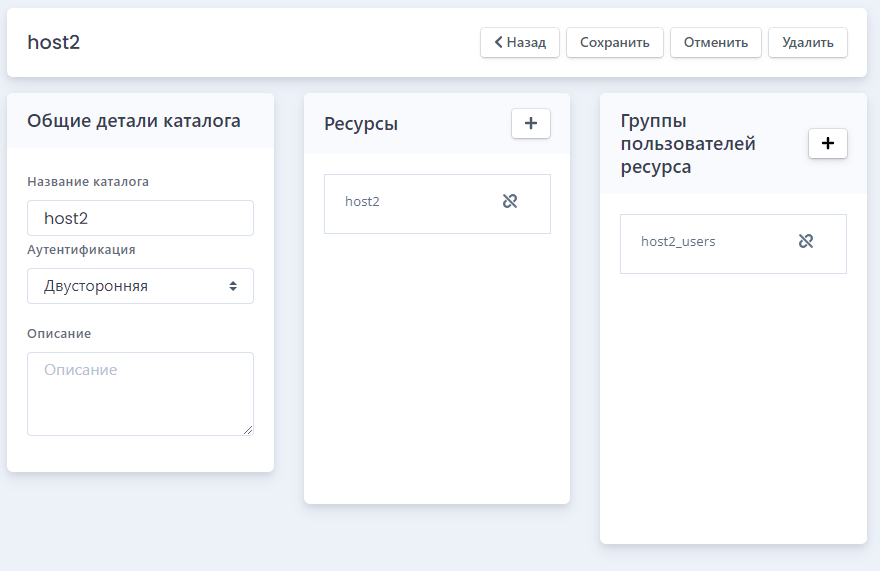880x571 pixels.
Task: Click the Описание label above textarea
Action: (59, 334)
